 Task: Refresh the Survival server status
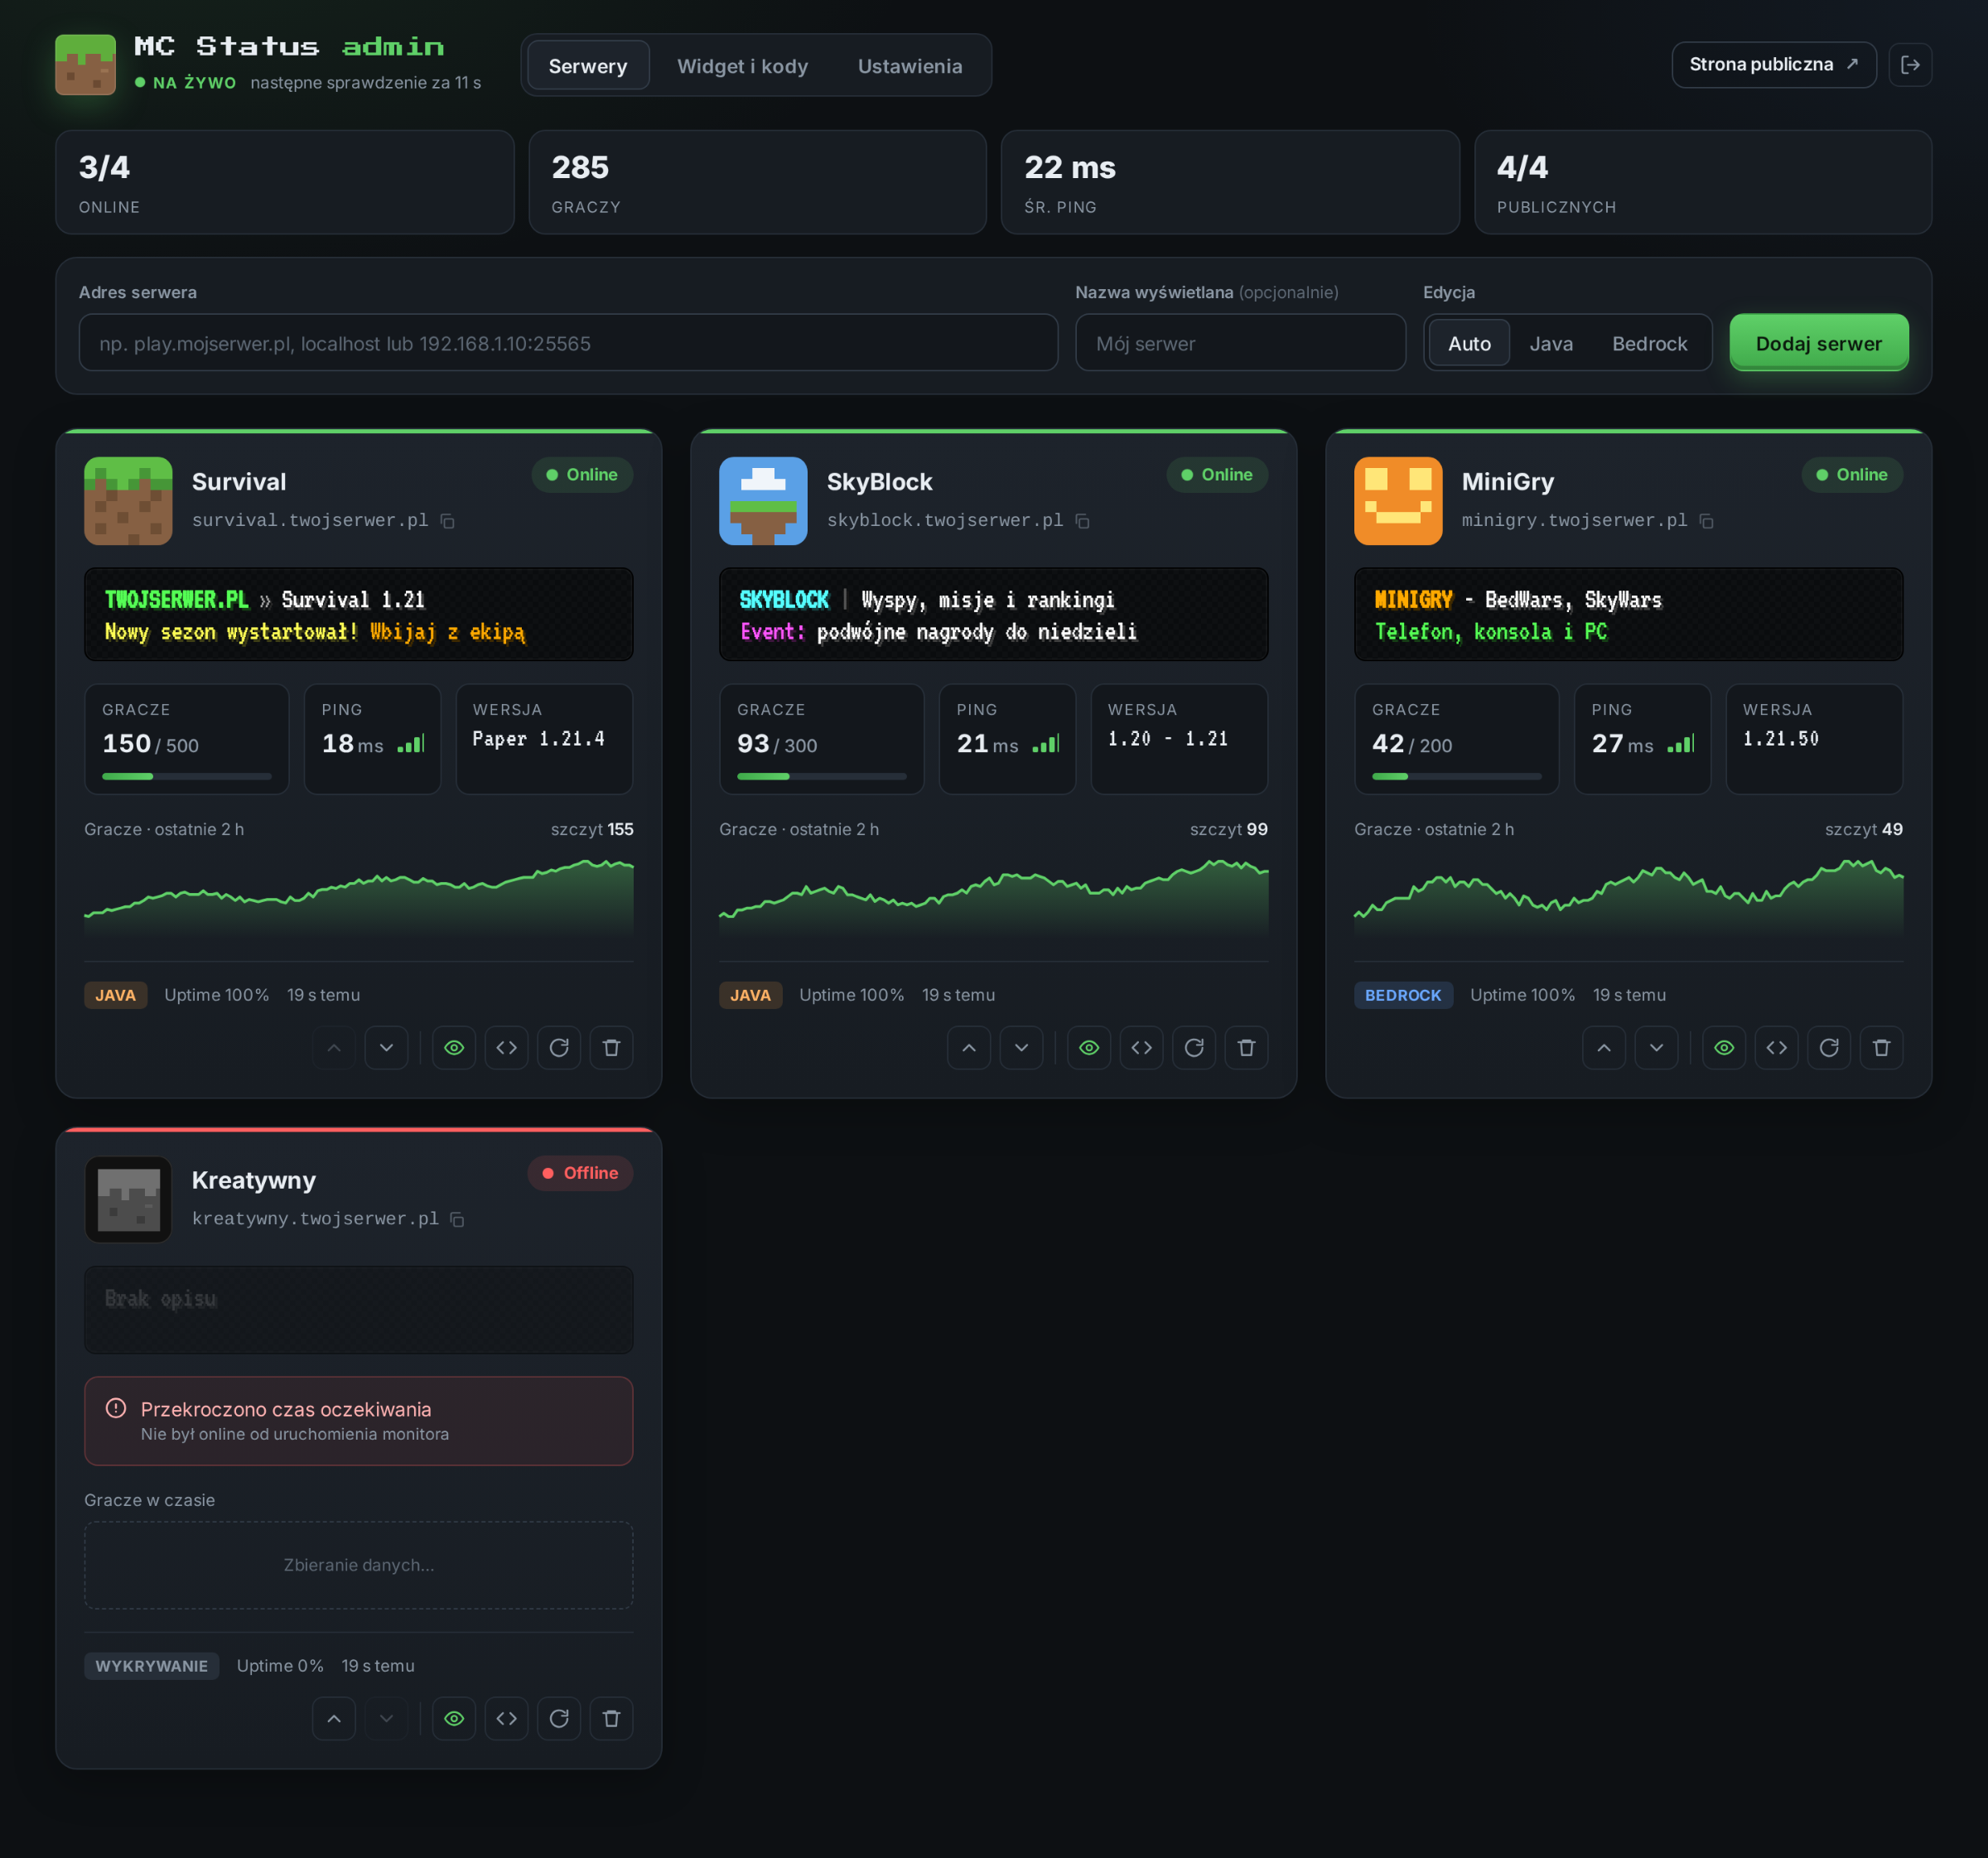click(x=559, y=1048)
